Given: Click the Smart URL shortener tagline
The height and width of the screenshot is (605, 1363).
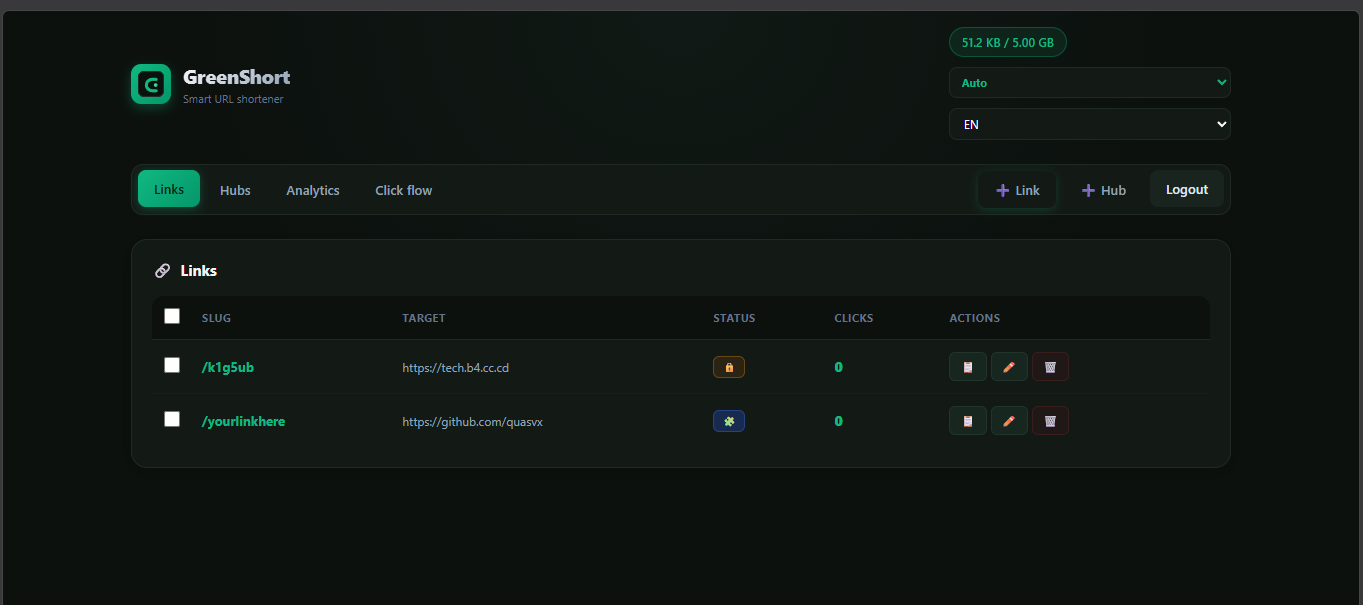Looking at the screenshot, I should [x=233, y=99].
